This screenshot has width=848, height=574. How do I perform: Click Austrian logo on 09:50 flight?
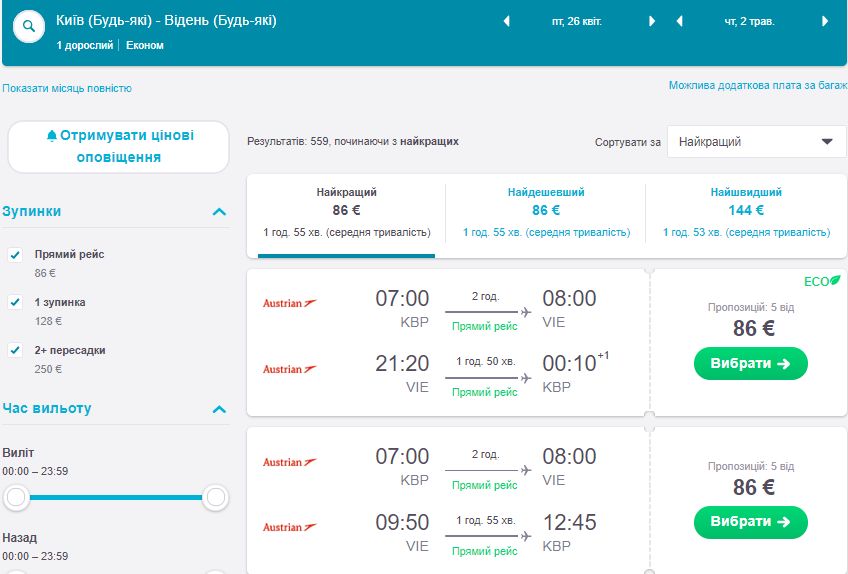click(x=289, y=527)
